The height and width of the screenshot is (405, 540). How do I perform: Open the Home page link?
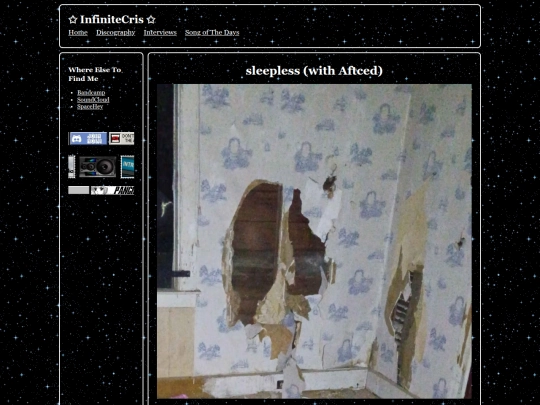(78, 32)
